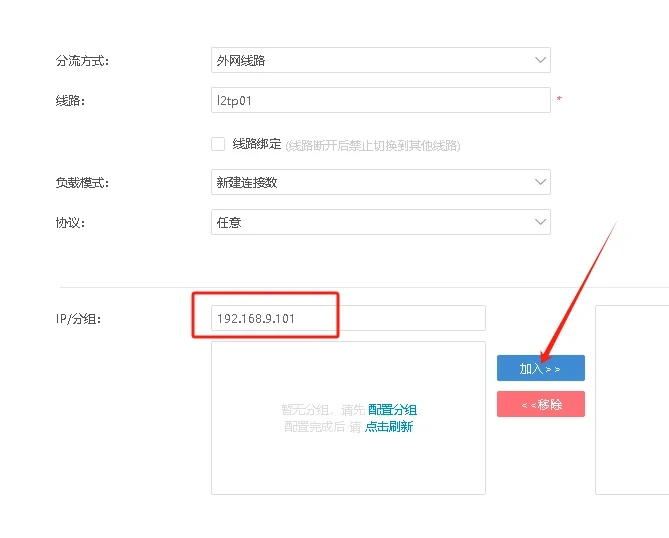
Task: Open the 负载模式 dropdown chevron
Action: (x=540, y=182)
